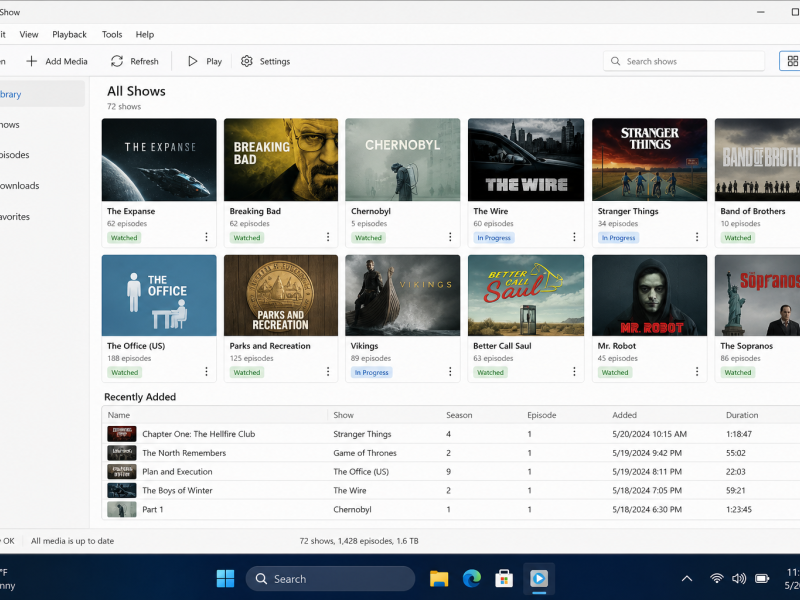Open the Better Call Saul poster
Screen dimensions: 800x600
pos(526,295)
